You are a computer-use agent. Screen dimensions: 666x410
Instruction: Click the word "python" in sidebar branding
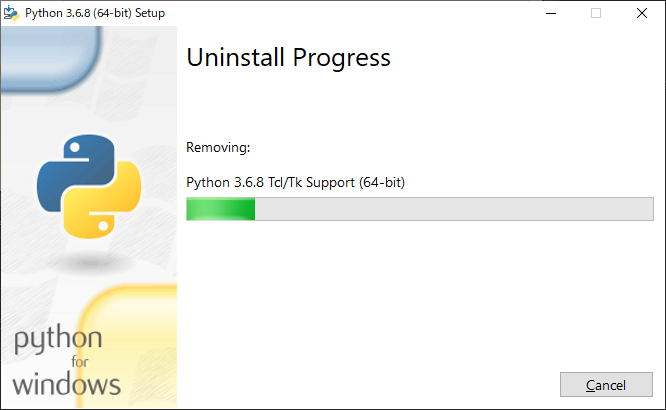coord(58,341)
